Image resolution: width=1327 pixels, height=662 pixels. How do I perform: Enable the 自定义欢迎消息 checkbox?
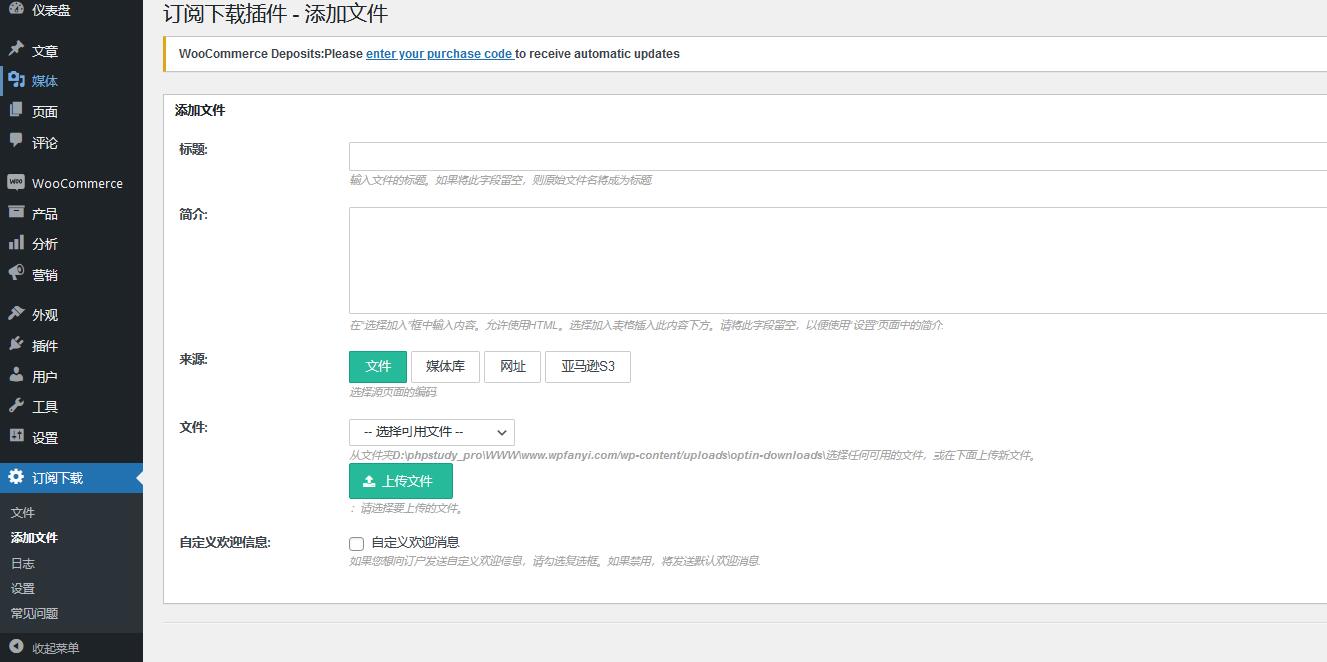point(356,544)
